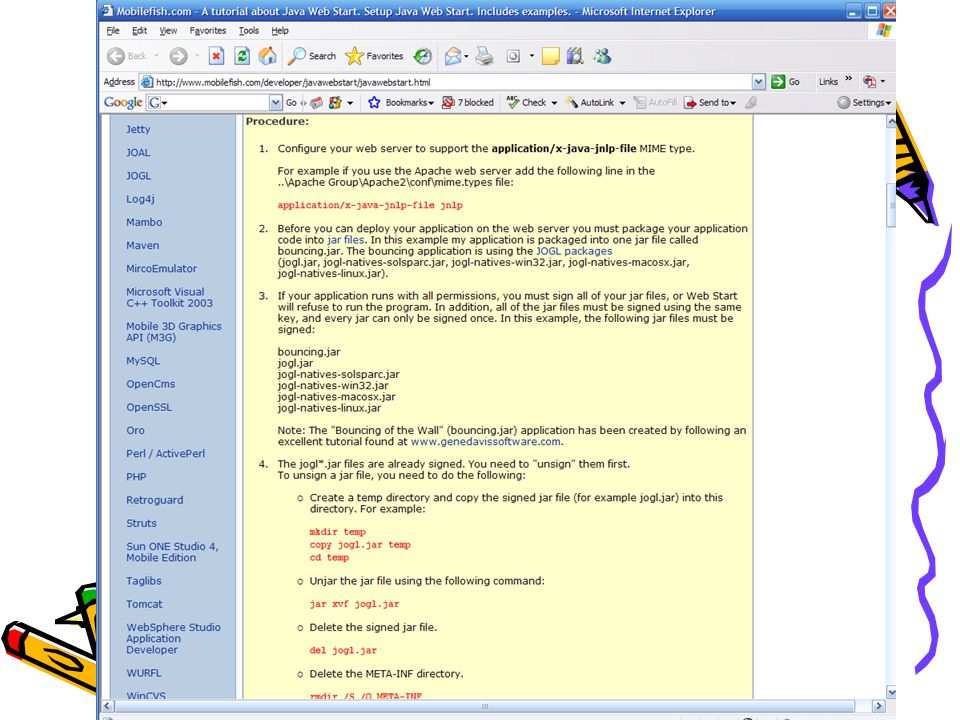Open the Tomcat sidebar link
Image resolution: width=960 pixels, height=720 pixels.
click(x=144, y=604)
